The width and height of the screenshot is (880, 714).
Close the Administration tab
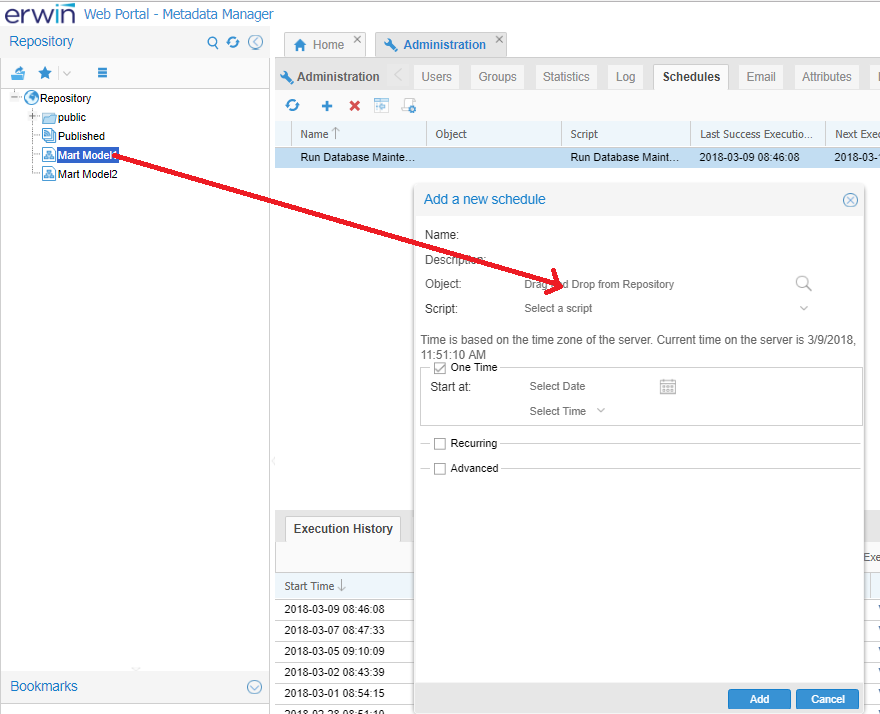tap(499, 39)
